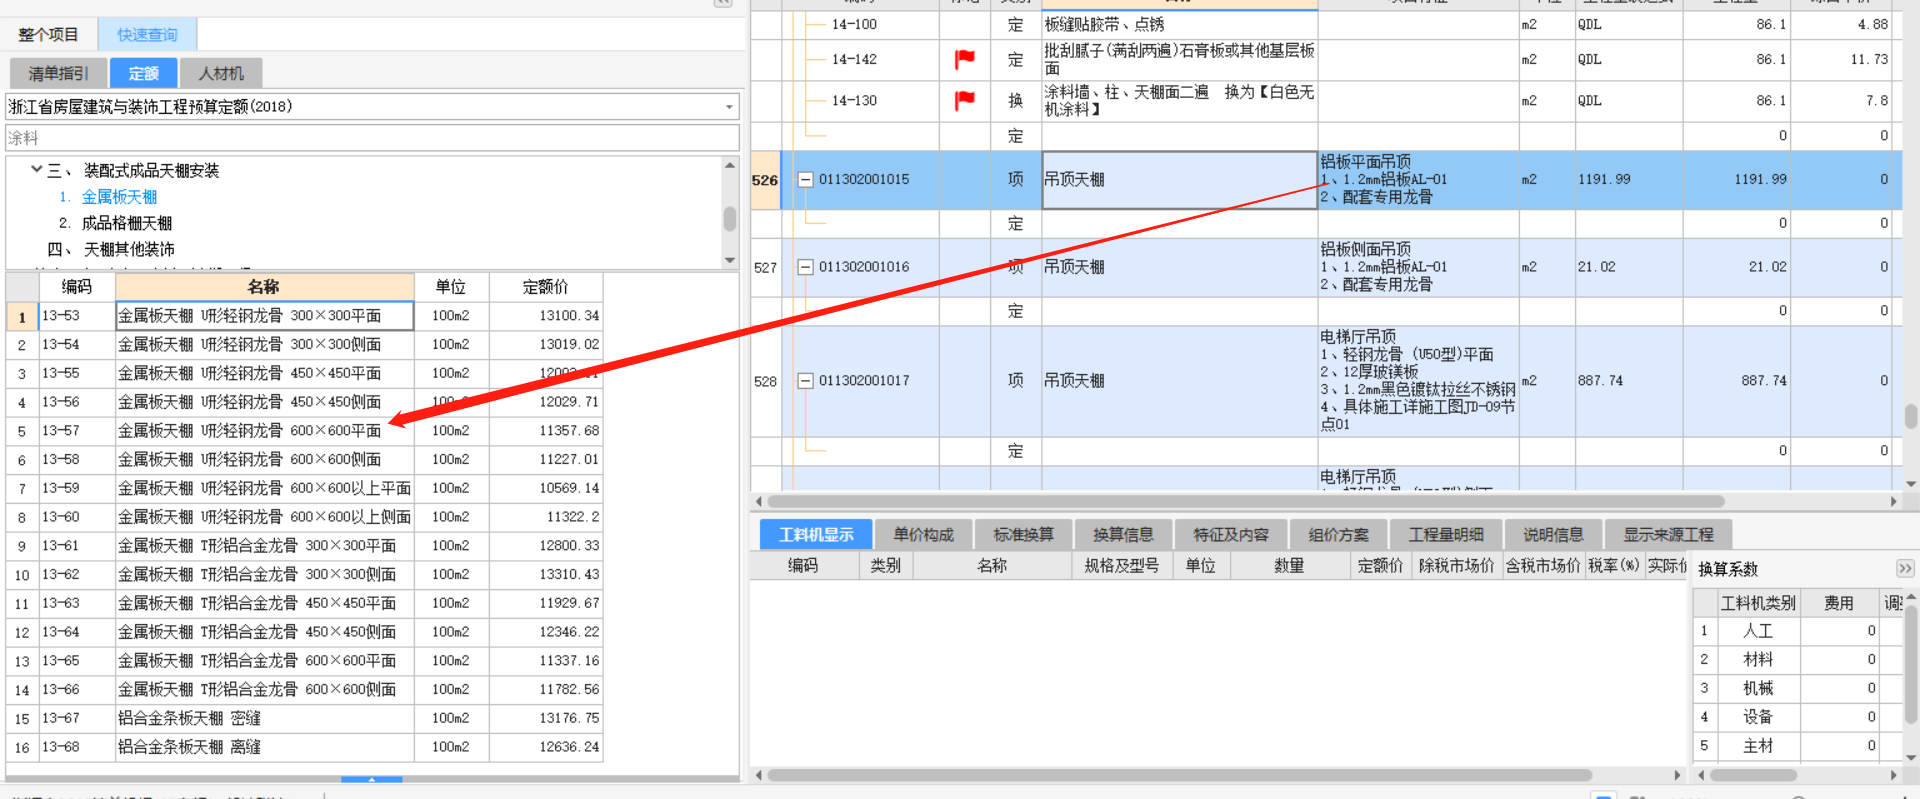Click the 含税市场价 column header

(x=1543, y=566)
